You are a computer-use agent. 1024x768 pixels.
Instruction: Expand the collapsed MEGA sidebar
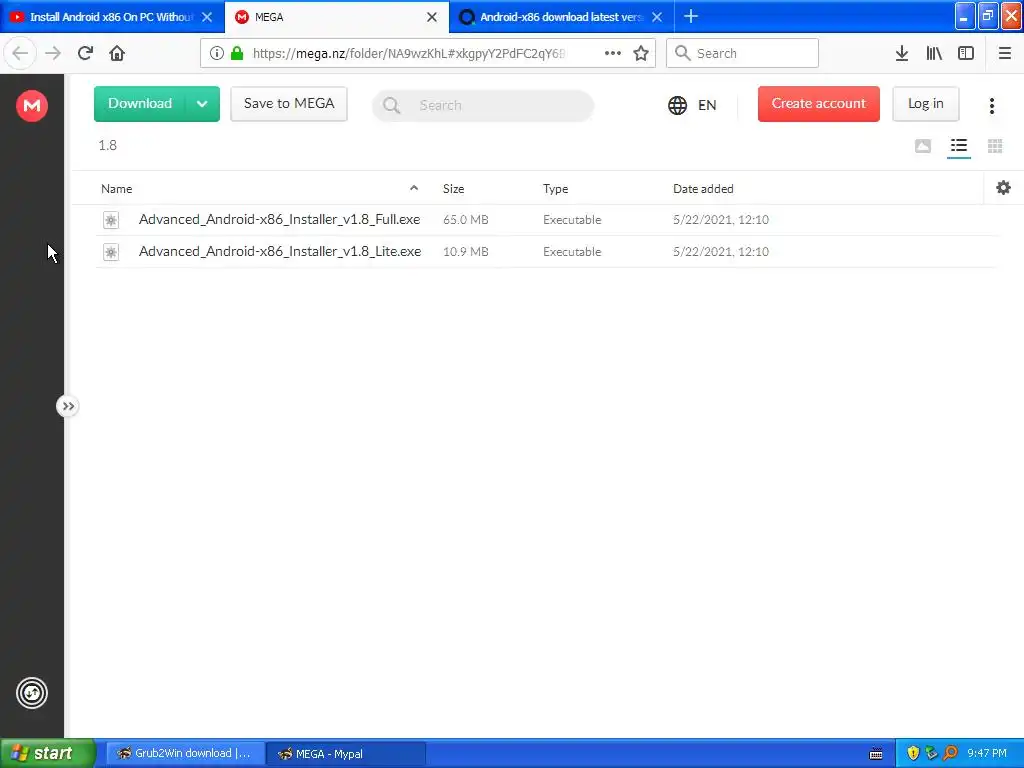point(68,406)
